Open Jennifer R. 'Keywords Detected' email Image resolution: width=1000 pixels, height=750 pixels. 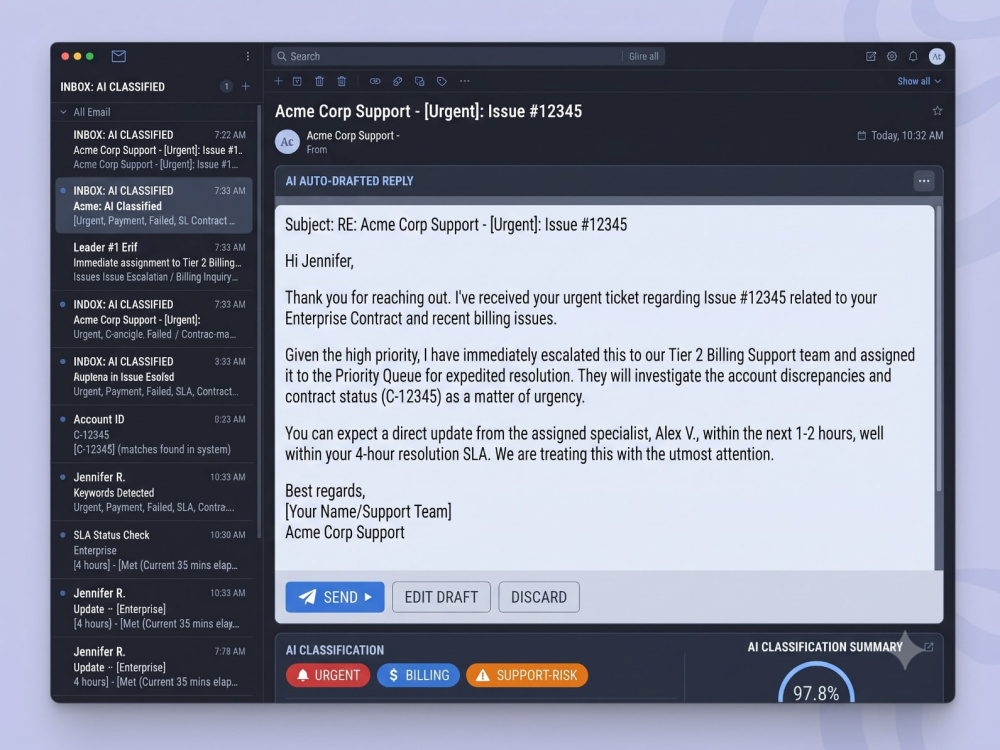[153, 492]
